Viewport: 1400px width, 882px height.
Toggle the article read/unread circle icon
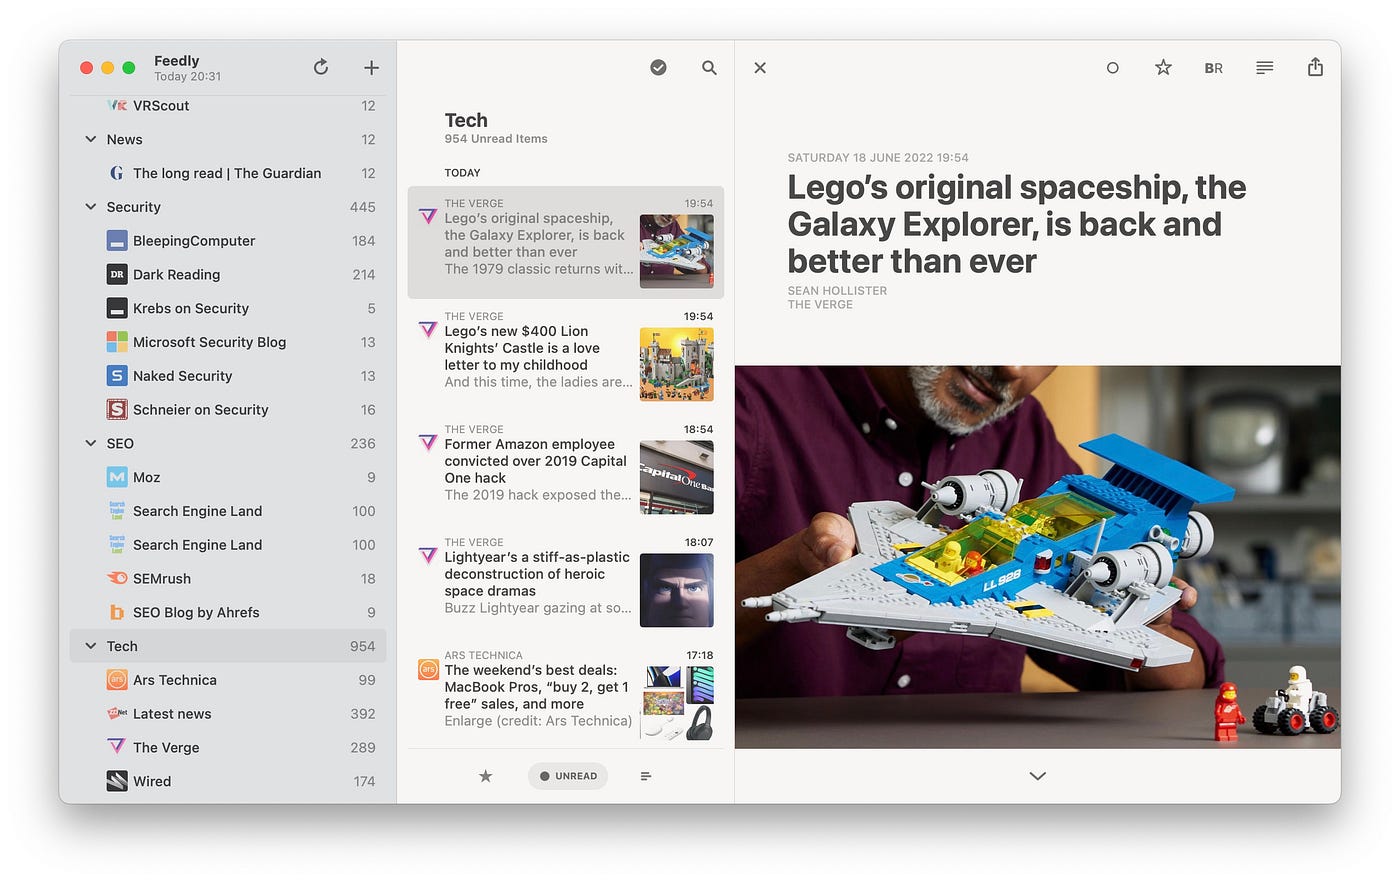[1112, 68]
